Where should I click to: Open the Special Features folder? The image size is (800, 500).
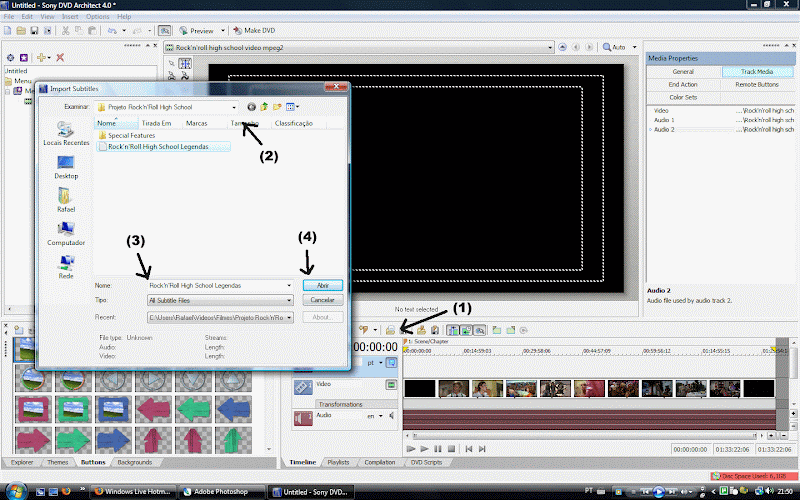click(x=127, y=135)
